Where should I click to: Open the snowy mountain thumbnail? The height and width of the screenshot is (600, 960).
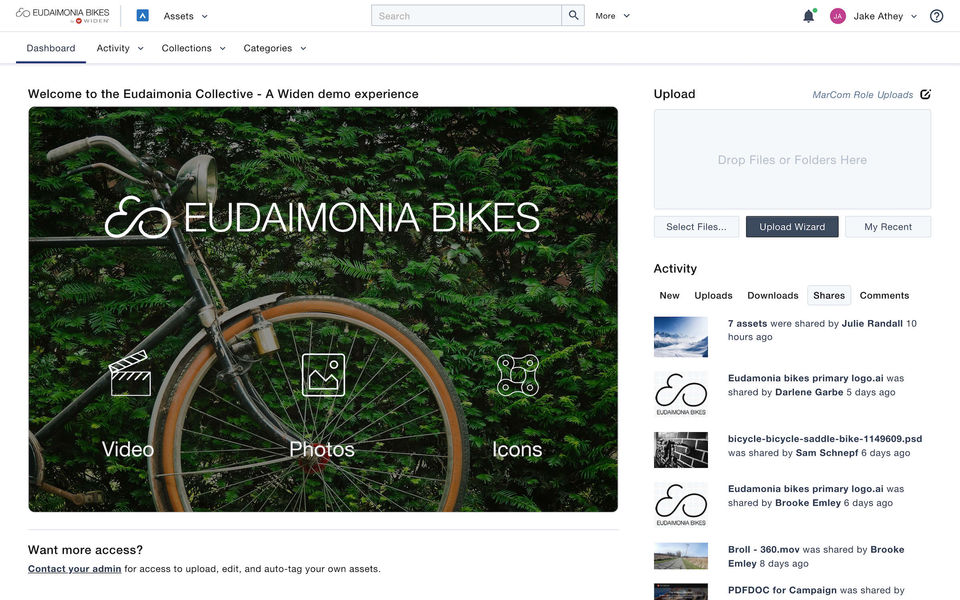[681, 337]
